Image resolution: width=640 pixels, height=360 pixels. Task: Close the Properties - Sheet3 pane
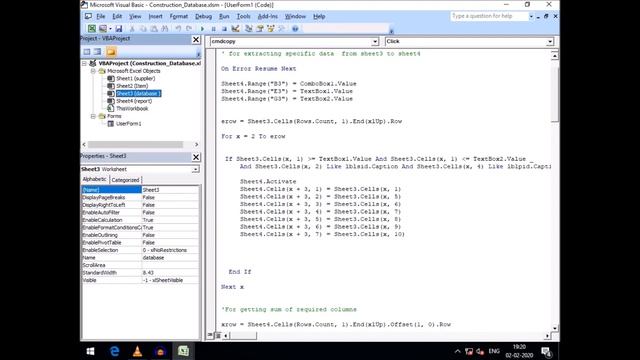pos(196,157)
